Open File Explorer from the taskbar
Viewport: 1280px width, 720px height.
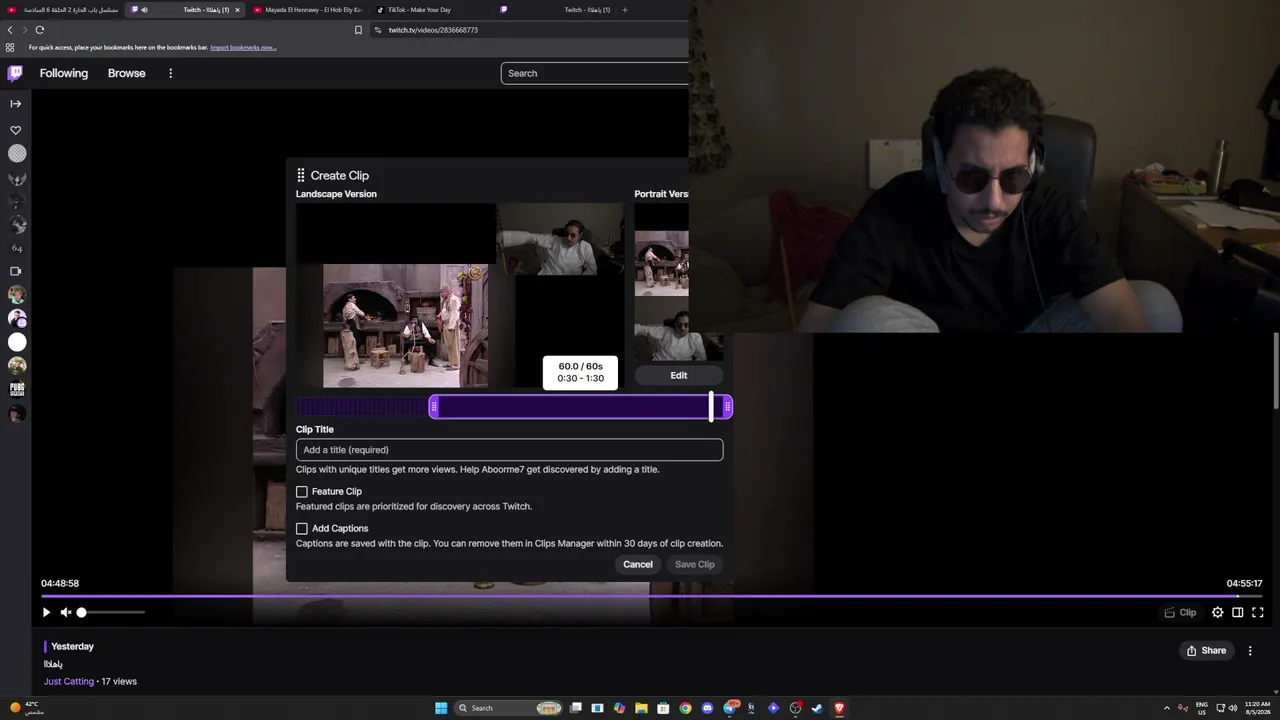pyautogui.click(x=641, y=708)
